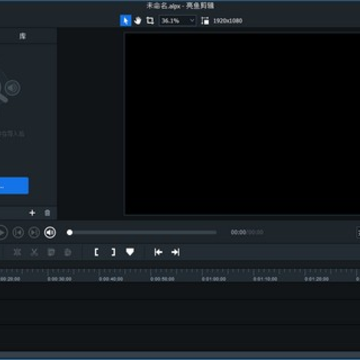The height and width of the screenshot is (360, 360).
Task: Open the 36.1% zoom dropdown
Action: 177,21
